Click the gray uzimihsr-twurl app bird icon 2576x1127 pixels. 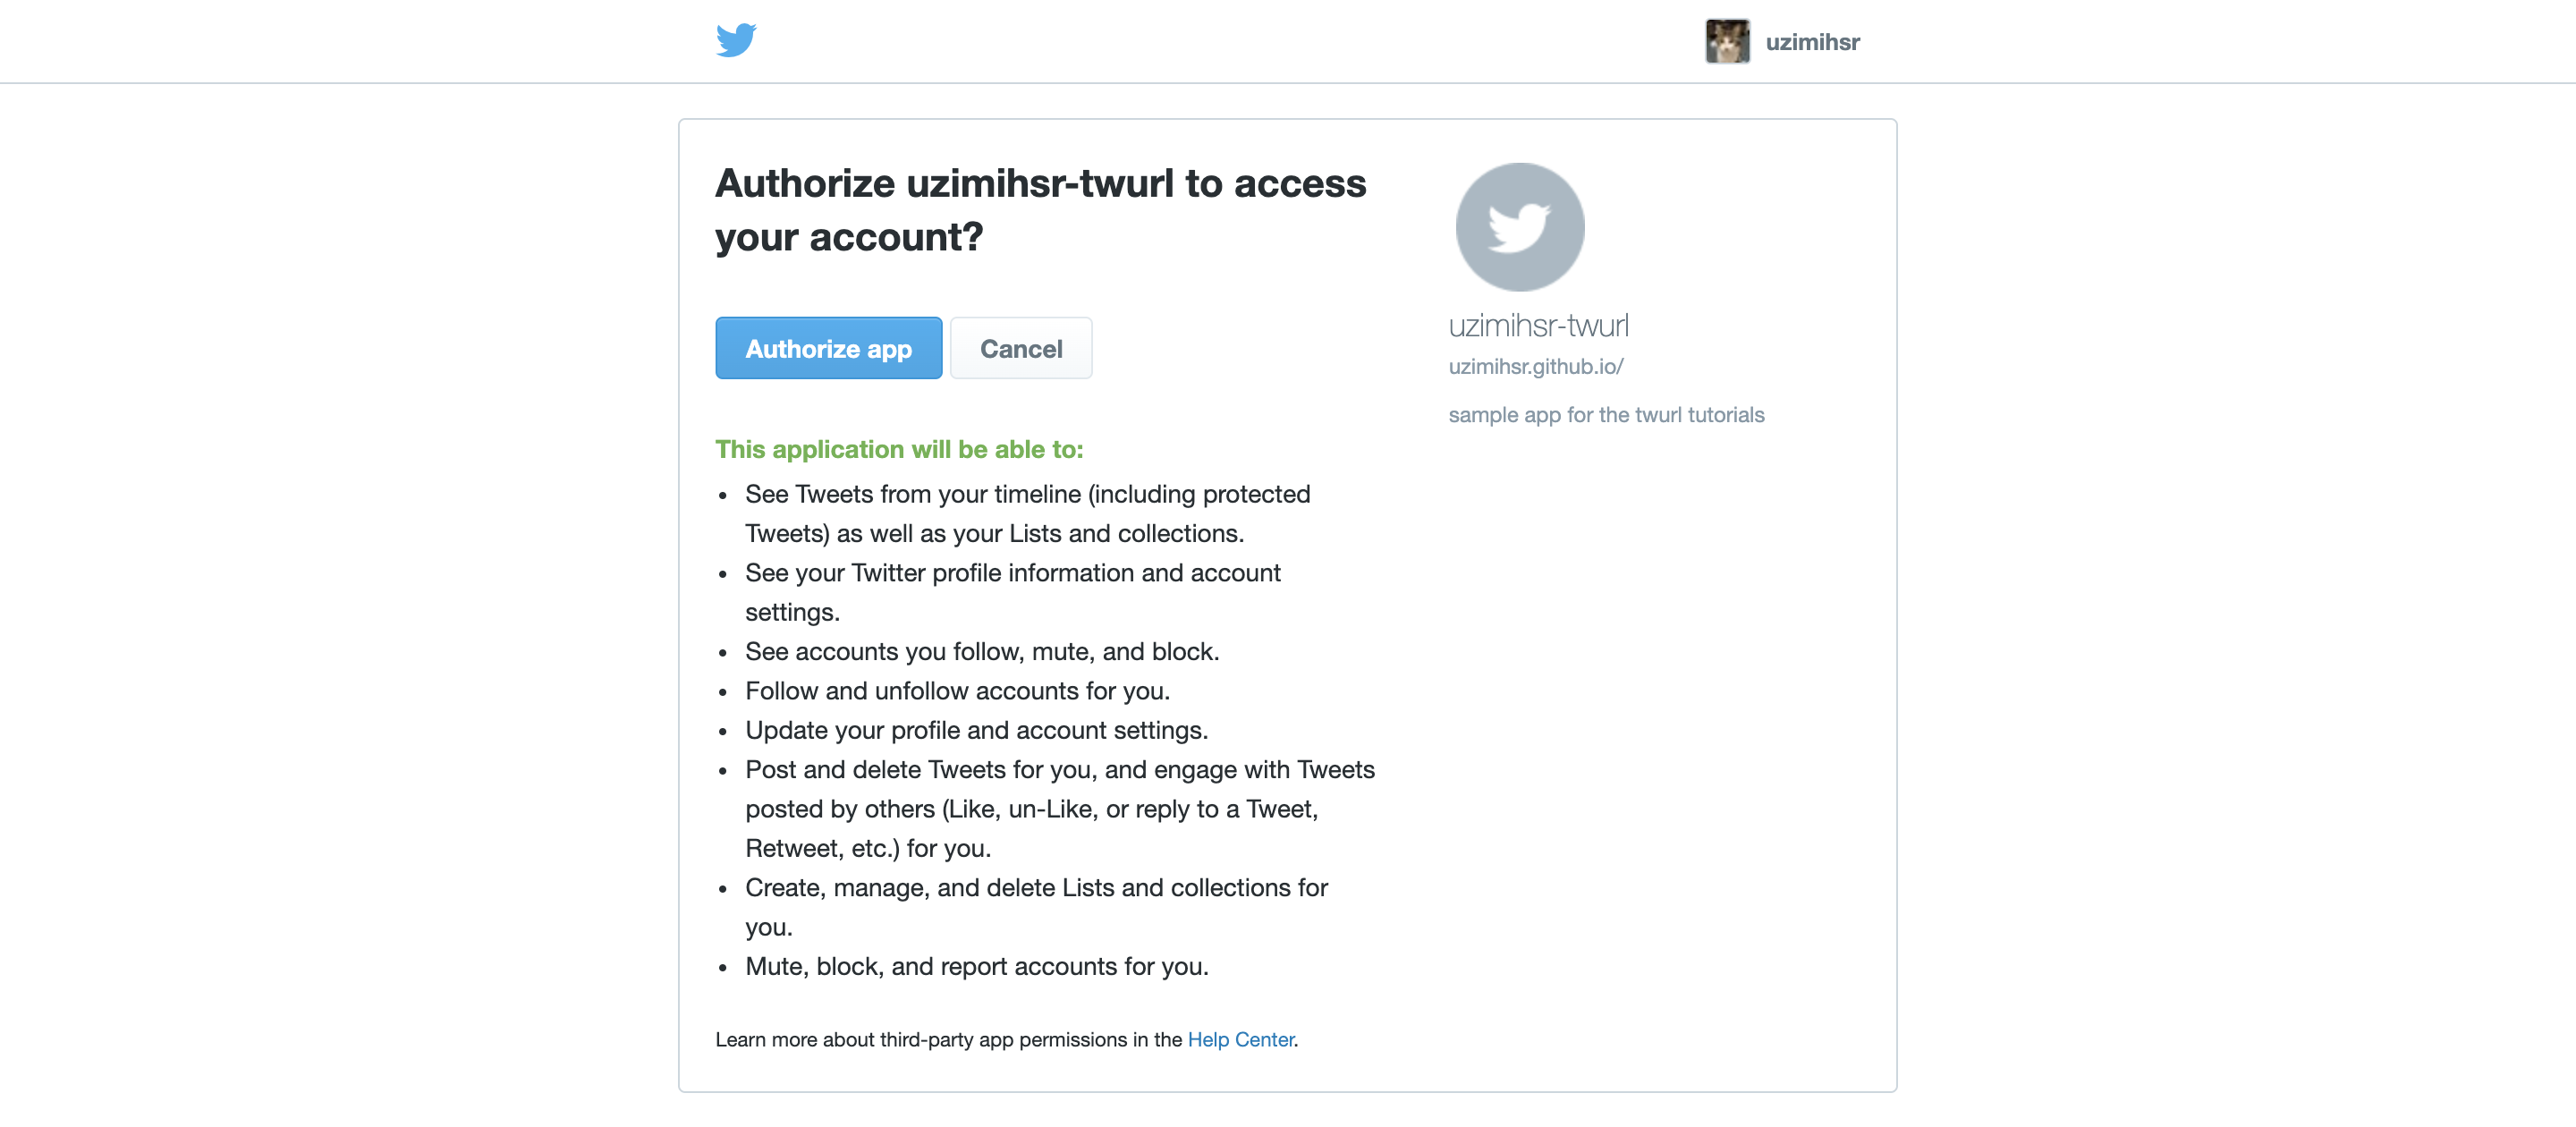coord(1519,227)
